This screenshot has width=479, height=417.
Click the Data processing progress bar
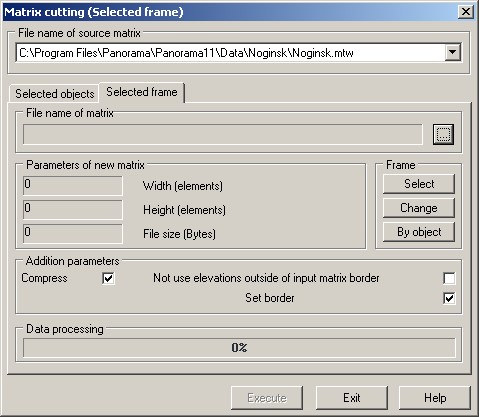[x=239, y=348]
